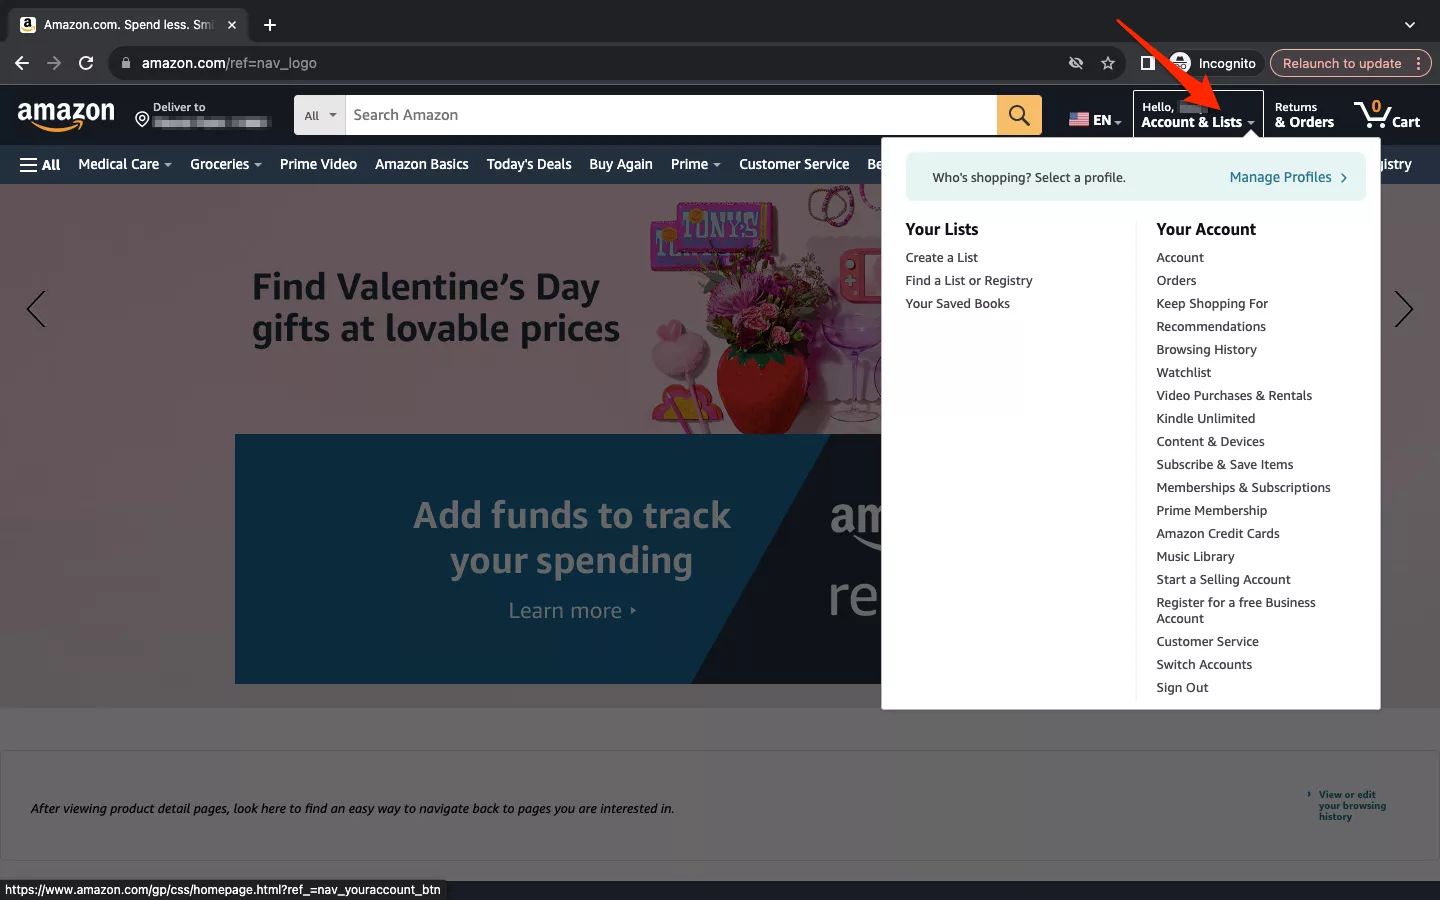This screenshot has width=1440, height=900.
Task: Click the orange search magnifier button
Action: (1019, 116)
